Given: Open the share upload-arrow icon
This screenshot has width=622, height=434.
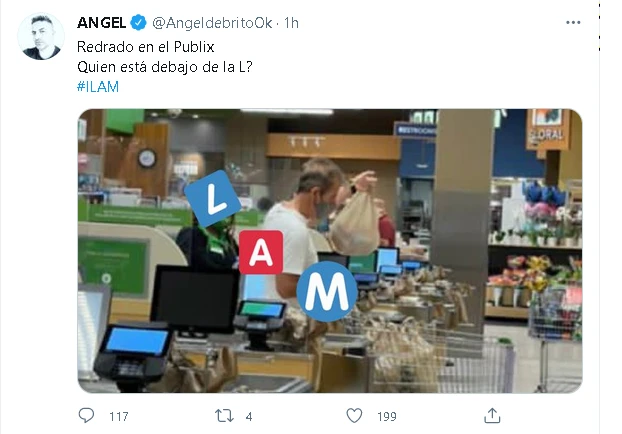Looking at the screenshot, I should pyautogui.click(x=492, y=415).
